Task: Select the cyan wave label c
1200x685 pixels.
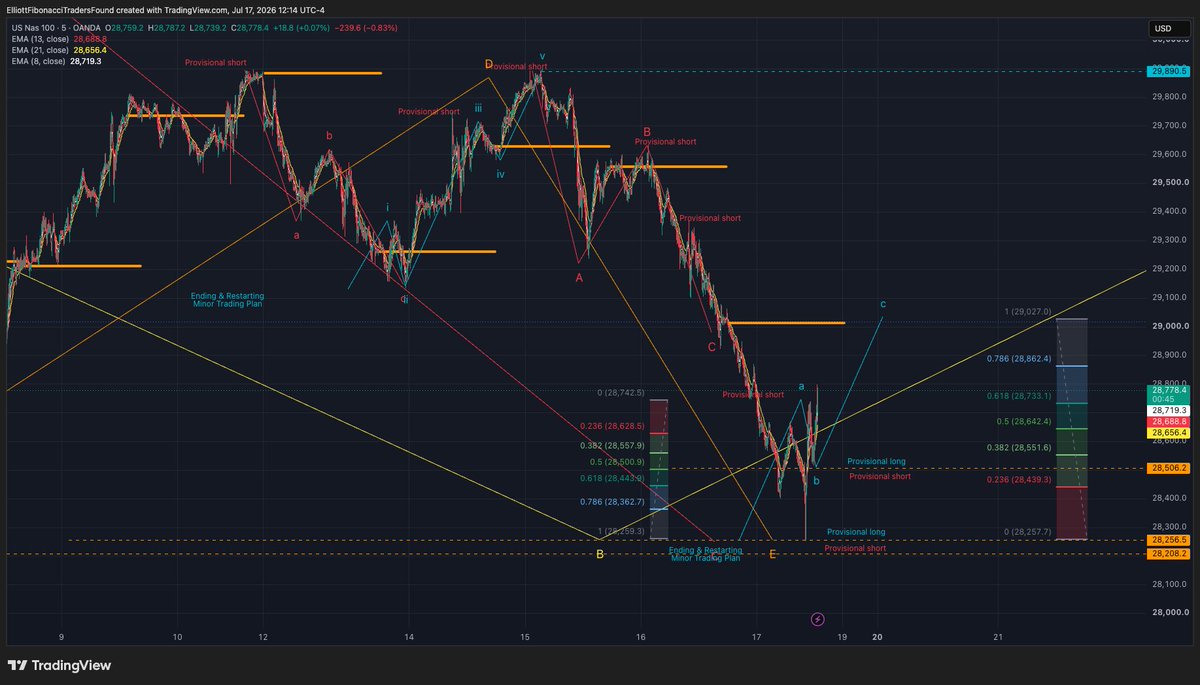Action: pos(882,304)
